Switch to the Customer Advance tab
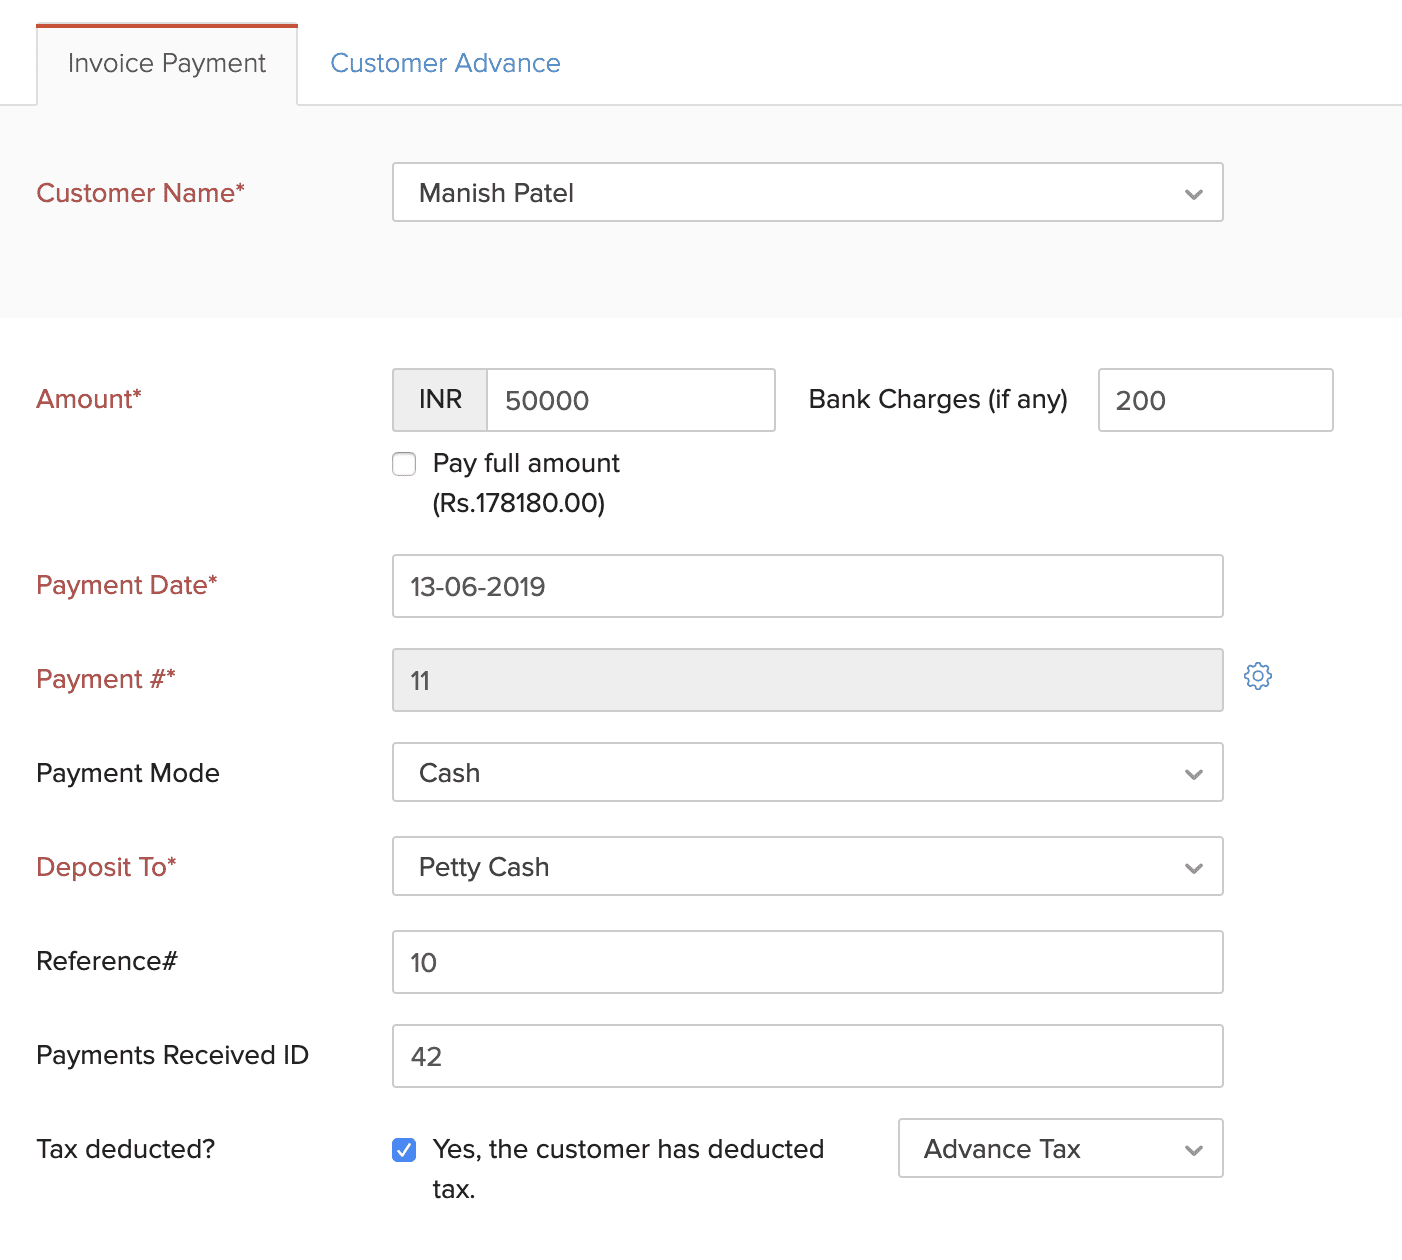The height and width of the screenshot is (1260, 1402). [445, 64]
